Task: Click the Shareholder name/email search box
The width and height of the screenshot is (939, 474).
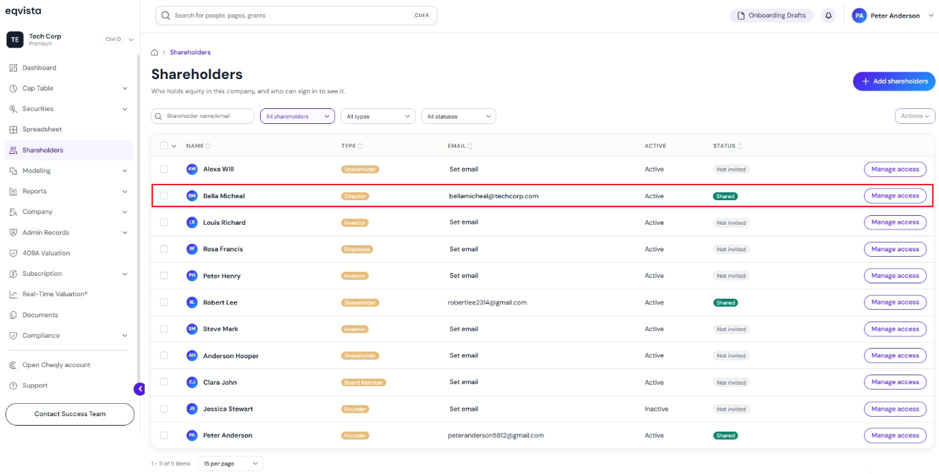Action: coord(202,116)
